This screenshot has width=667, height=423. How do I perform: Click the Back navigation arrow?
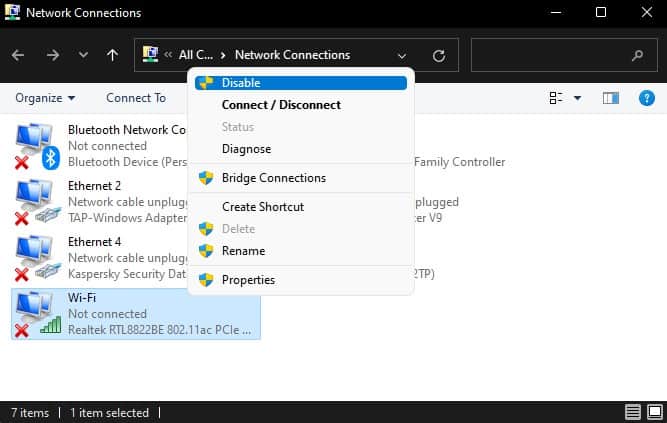point(18,55)
